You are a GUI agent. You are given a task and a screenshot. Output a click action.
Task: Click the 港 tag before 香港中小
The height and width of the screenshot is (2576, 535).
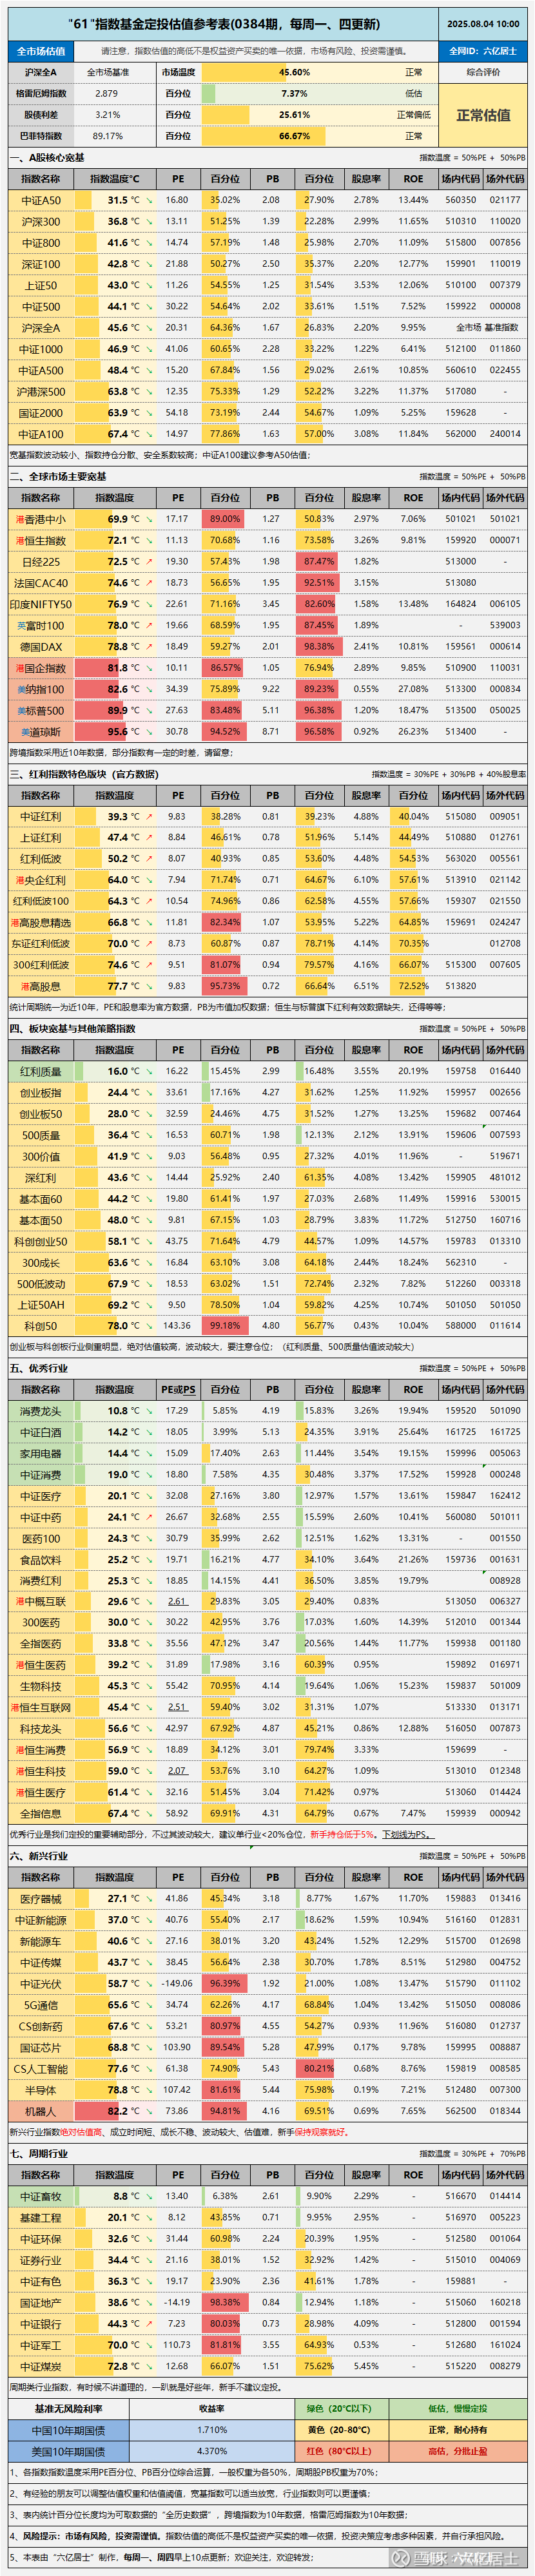click(x=19, y=519)
